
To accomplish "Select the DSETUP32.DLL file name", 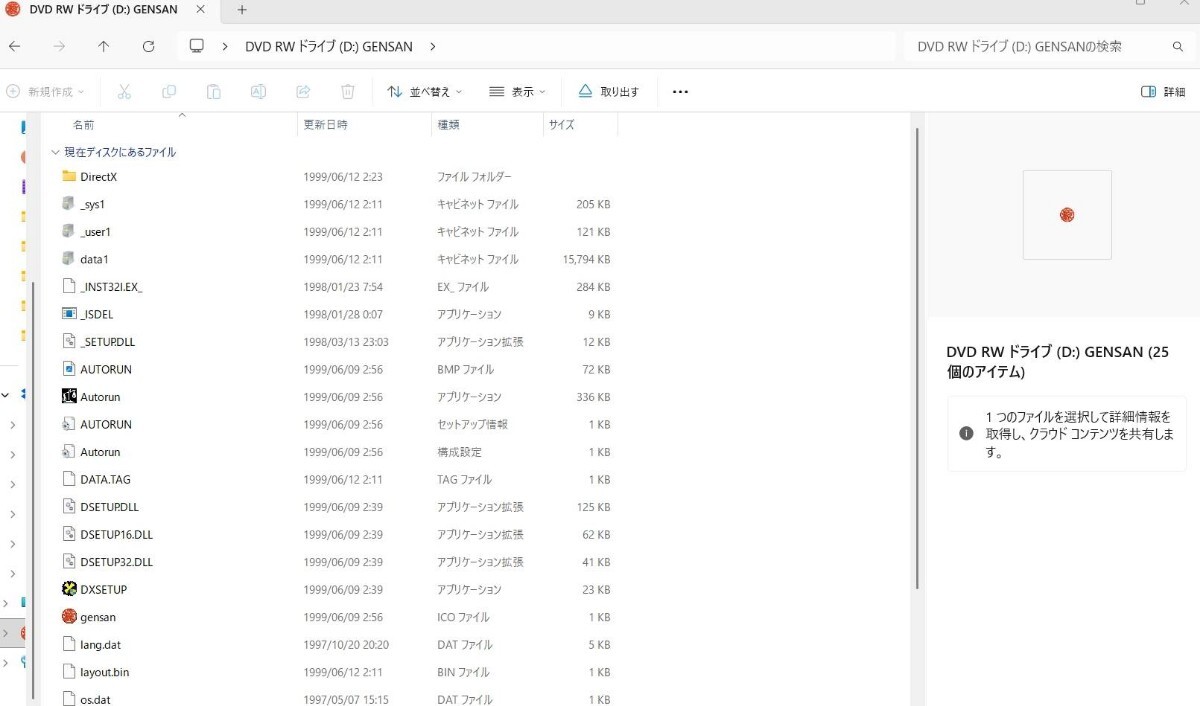I will click(x=116, y=562).
